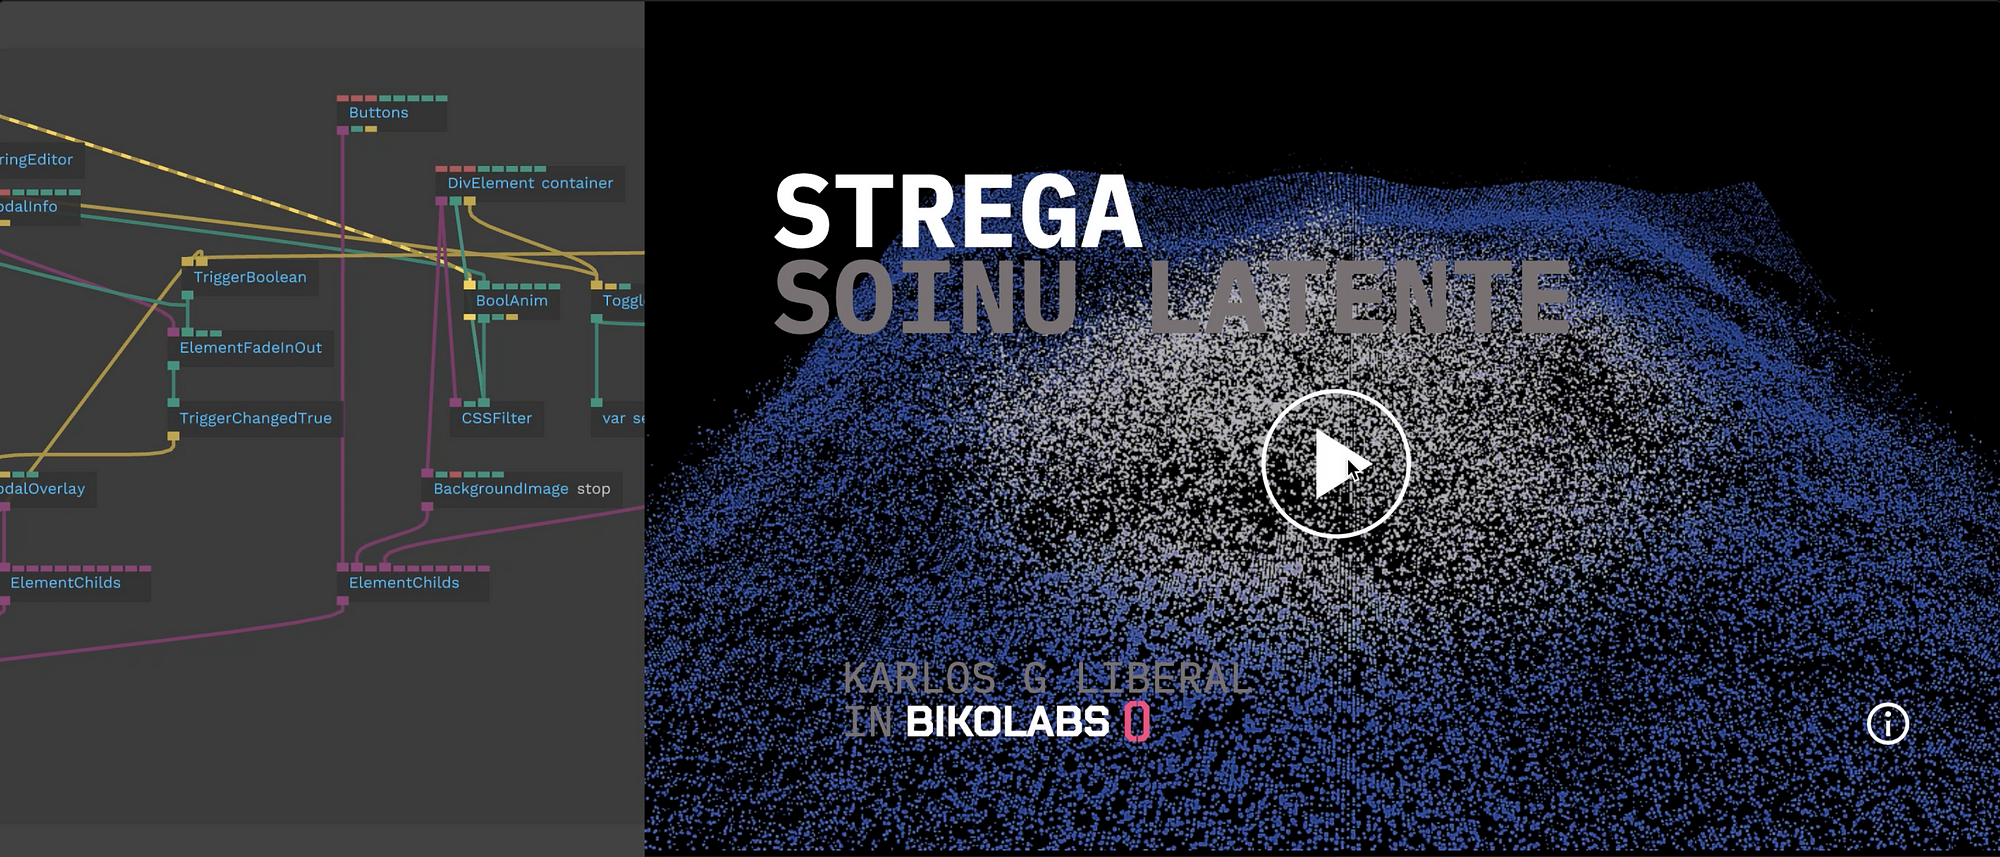Select the ElementChilds node under odalOverlay

click(75, 582)
